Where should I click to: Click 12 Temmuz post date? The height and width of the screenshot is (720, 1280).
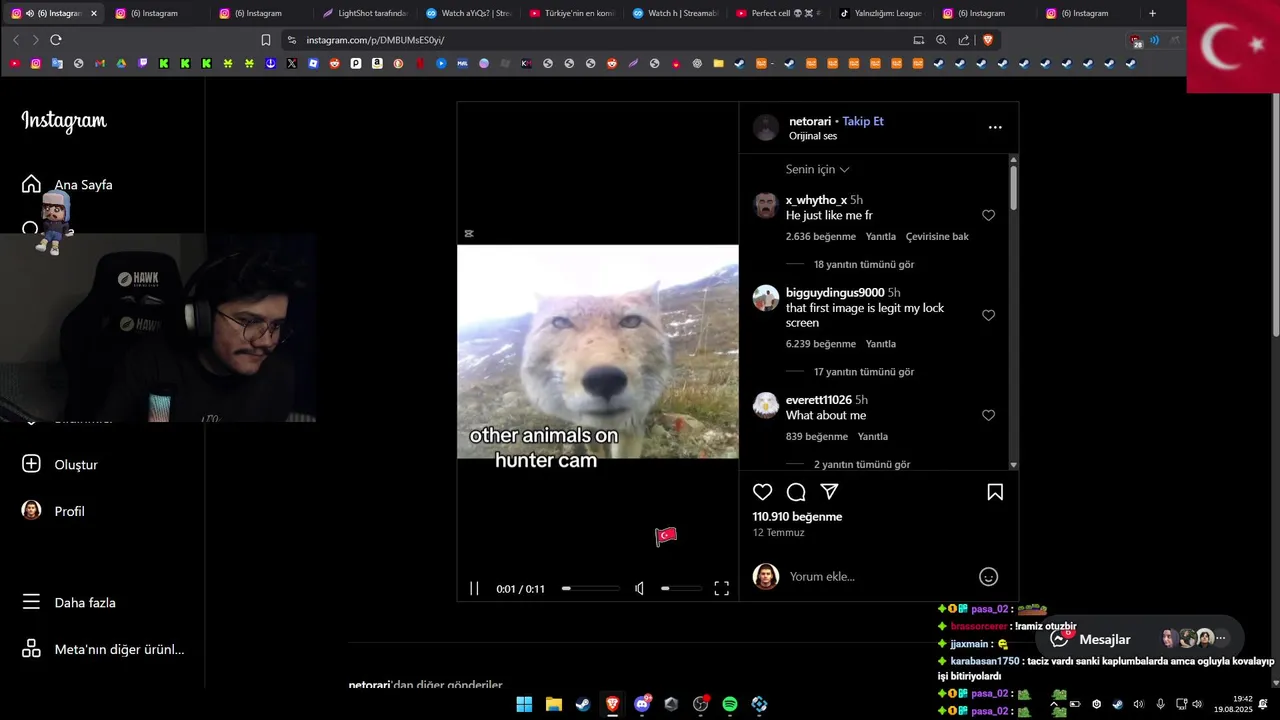tap(778, 533)
